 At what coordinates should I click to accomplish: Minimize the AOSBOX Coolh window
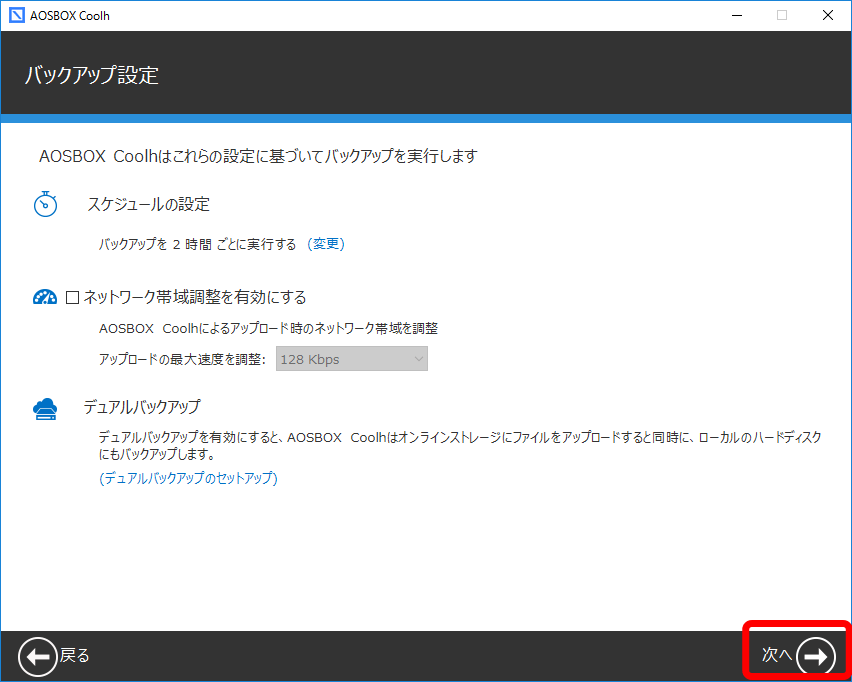coord(736,15)
